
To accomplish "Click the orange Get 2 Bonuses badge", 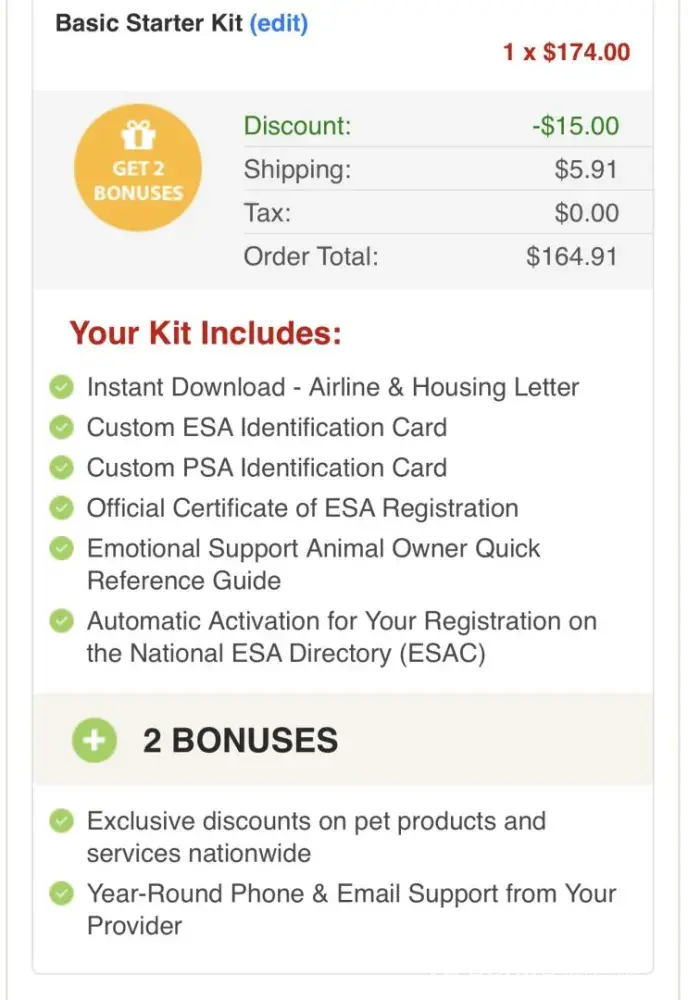I will click(x=138, y=168).
